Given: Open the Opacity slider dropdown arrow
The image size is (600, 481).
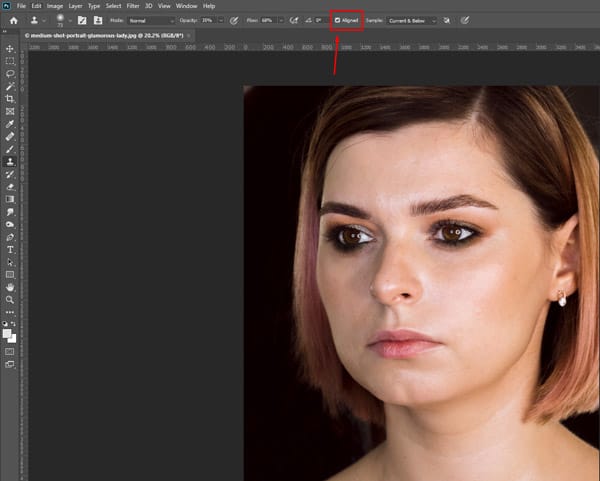Looking at the screenshot, I should pos(221,20).
